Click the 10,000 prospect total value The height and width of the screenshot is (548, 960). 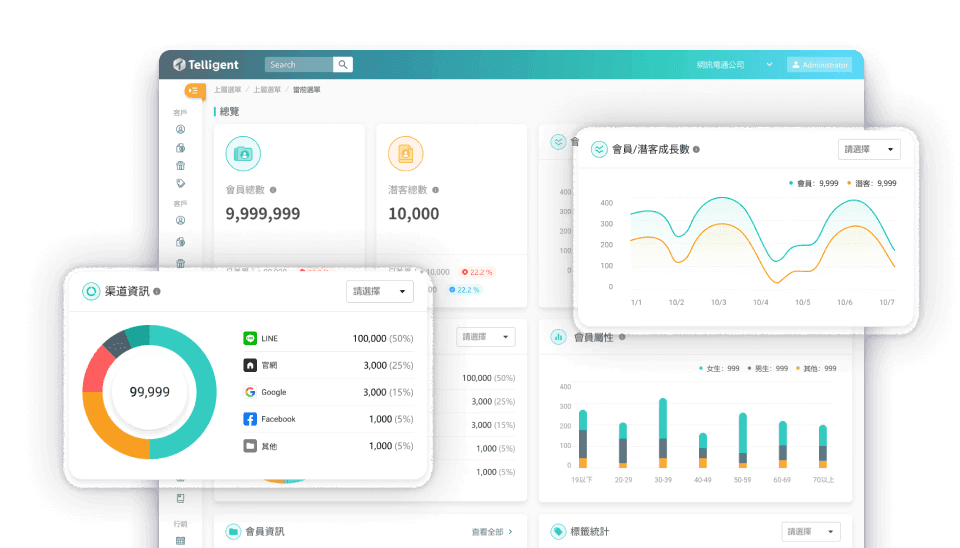click(x=414, y=214)
